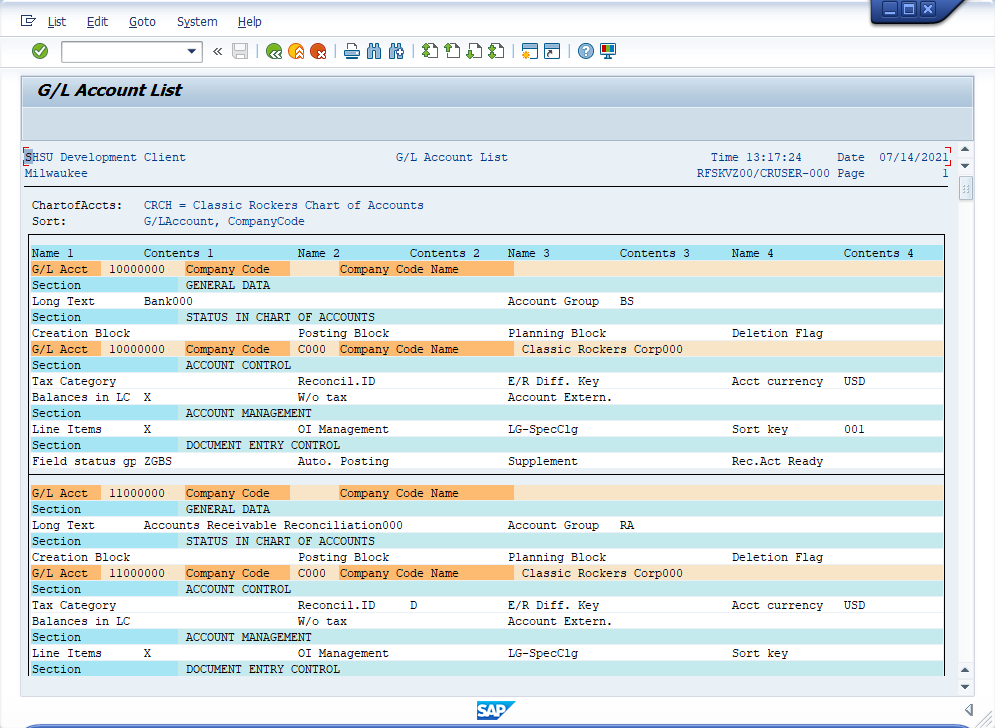The image size is (995, 728).
Task: Click the 'Milwaukee' text
Action: (x=56, y=173)
